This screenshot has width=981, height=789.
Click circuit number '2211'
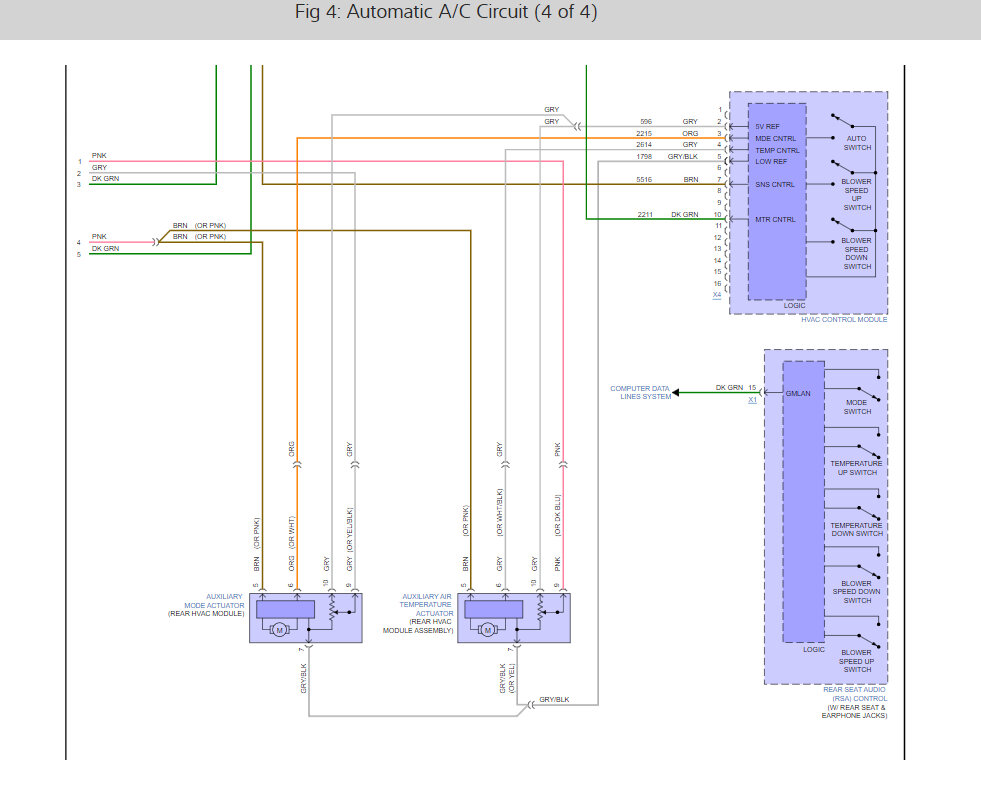point(645,215)
